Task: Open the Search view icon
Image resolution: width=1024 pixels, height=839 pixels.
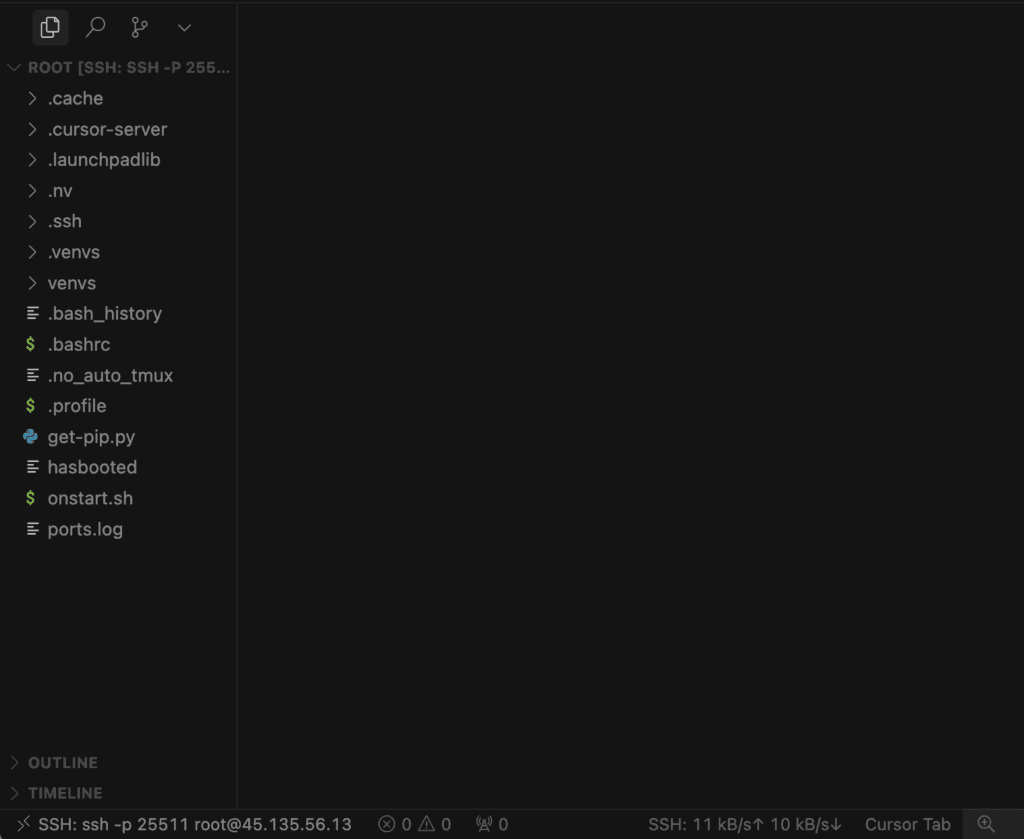Action: 95,27
